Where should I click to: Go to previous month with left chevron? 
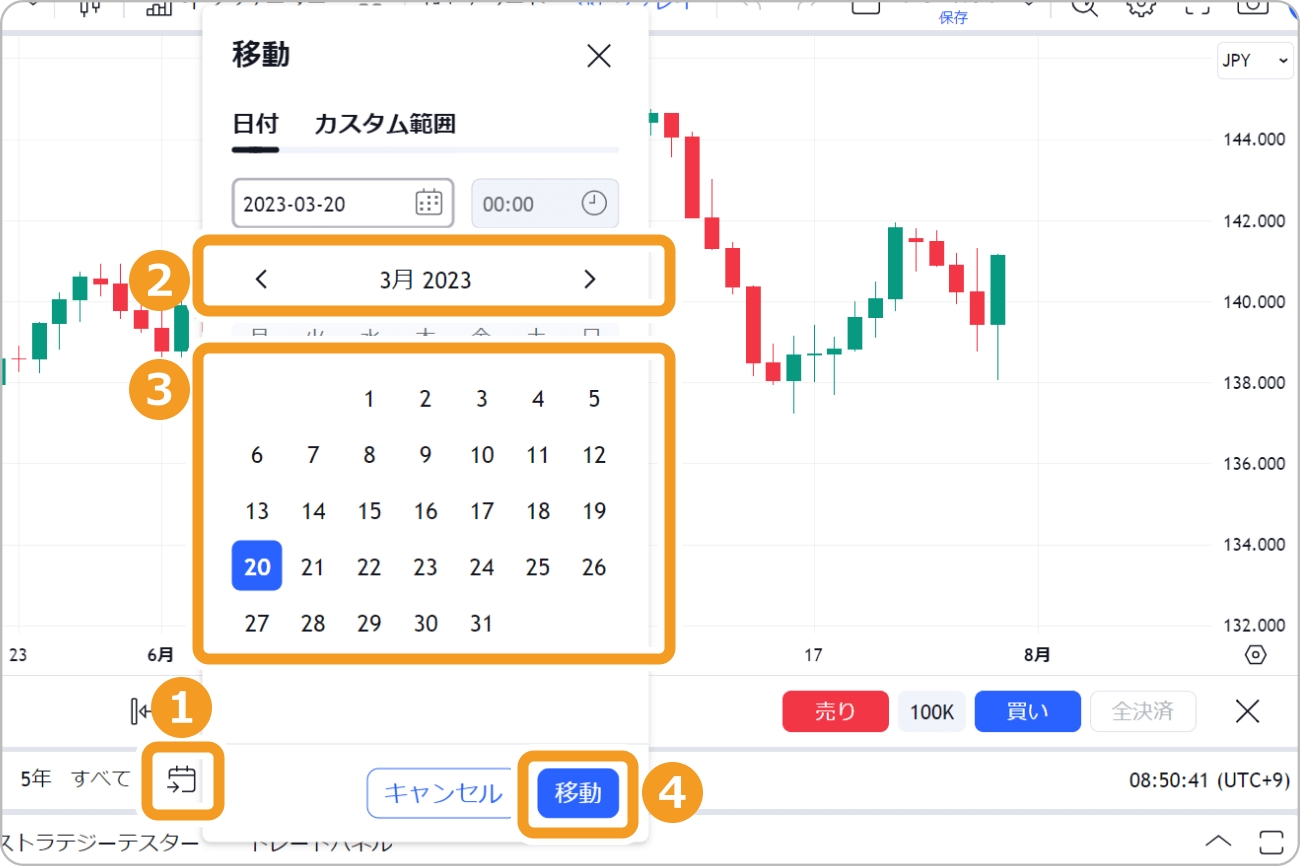[x=261, y=279]
